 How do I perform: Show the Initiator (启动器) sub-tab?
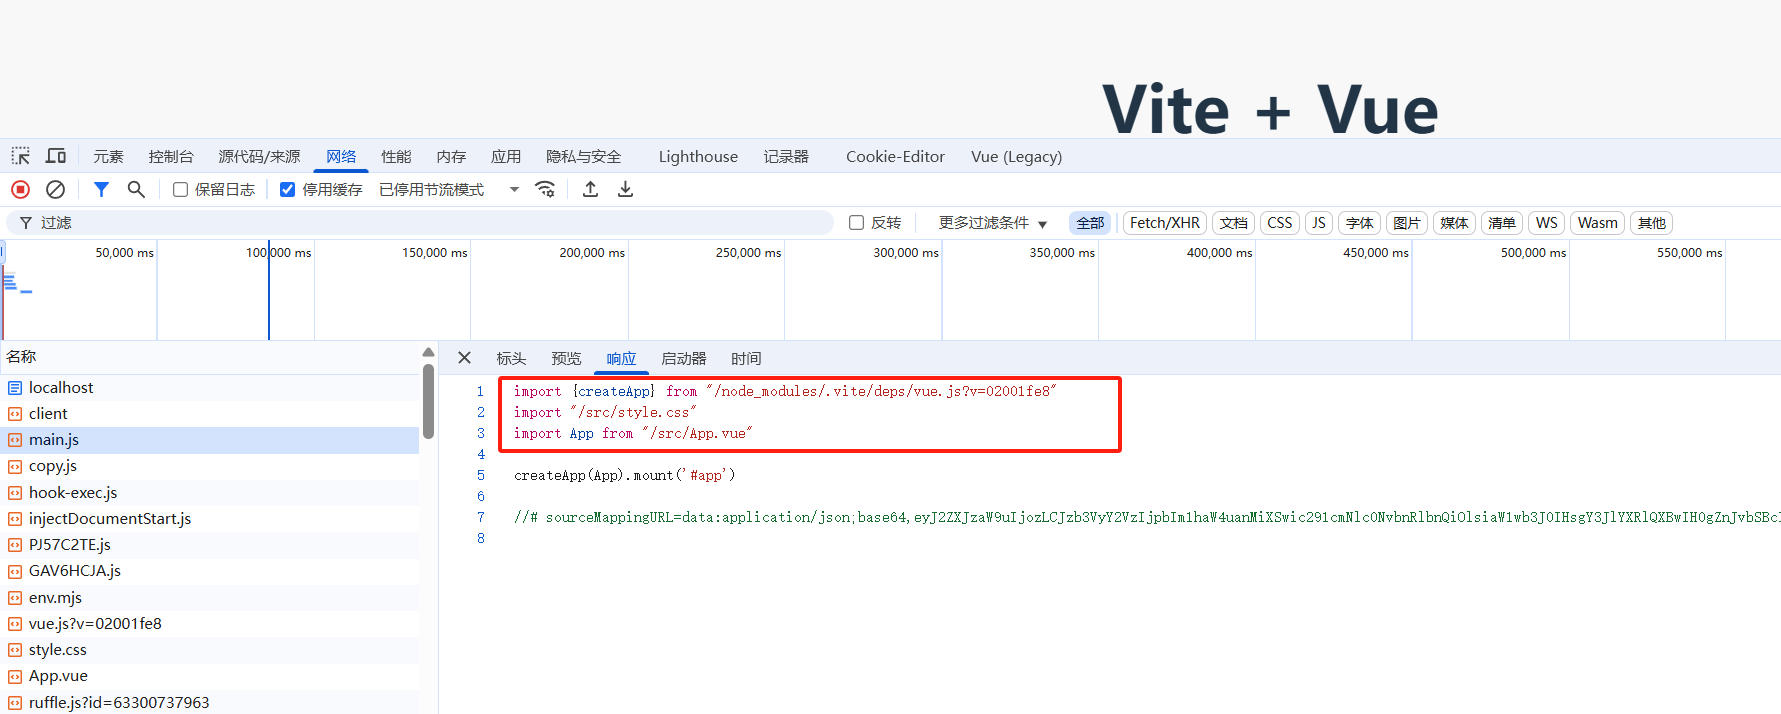[x=684, y=358]
